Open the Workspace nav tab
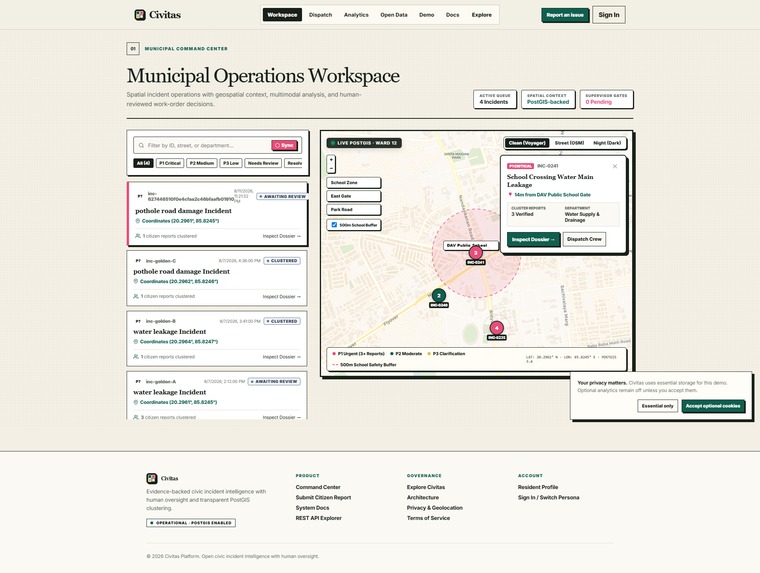The width and height of the screenshot is (760, 573). coord(282,15)
